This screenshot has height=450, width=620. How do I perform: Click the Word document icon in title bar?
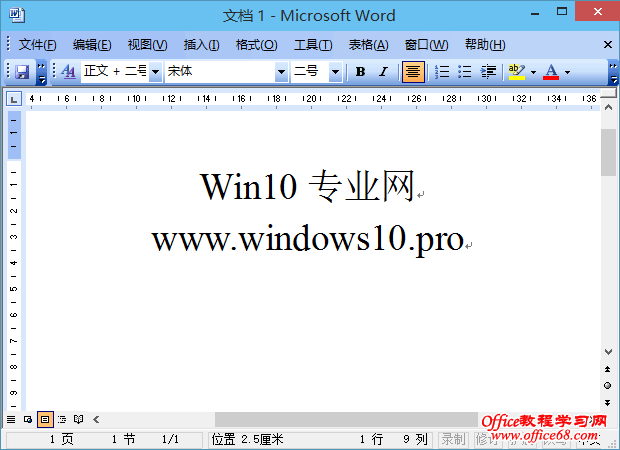pyautogui.click(x=17, y=15)
